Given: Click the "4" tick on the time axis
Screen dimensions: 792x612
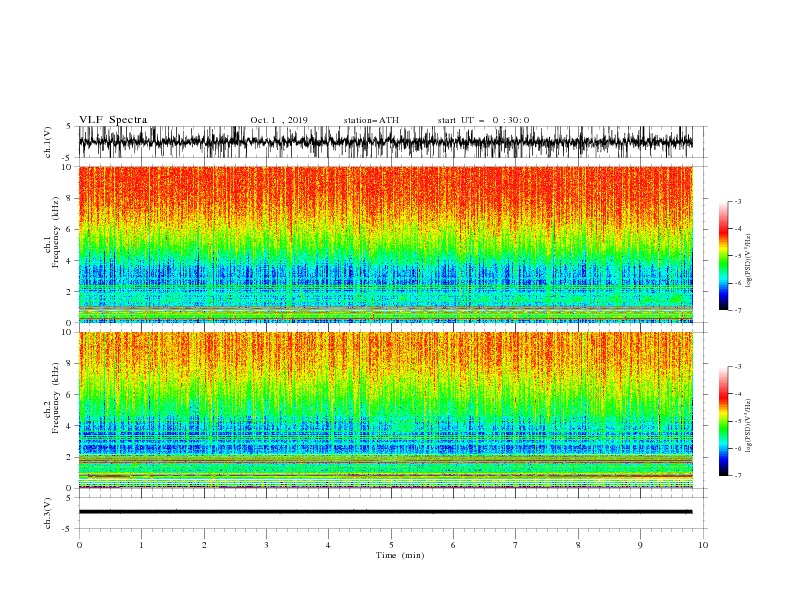Looking at the screenshot, I should [x=328, y=545].
